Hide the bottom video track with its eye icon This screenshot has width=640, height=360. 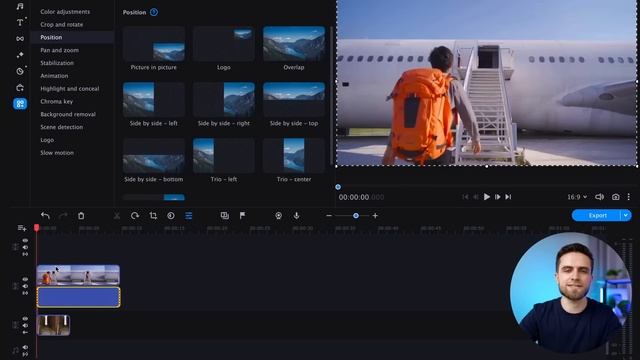point(25,319)
